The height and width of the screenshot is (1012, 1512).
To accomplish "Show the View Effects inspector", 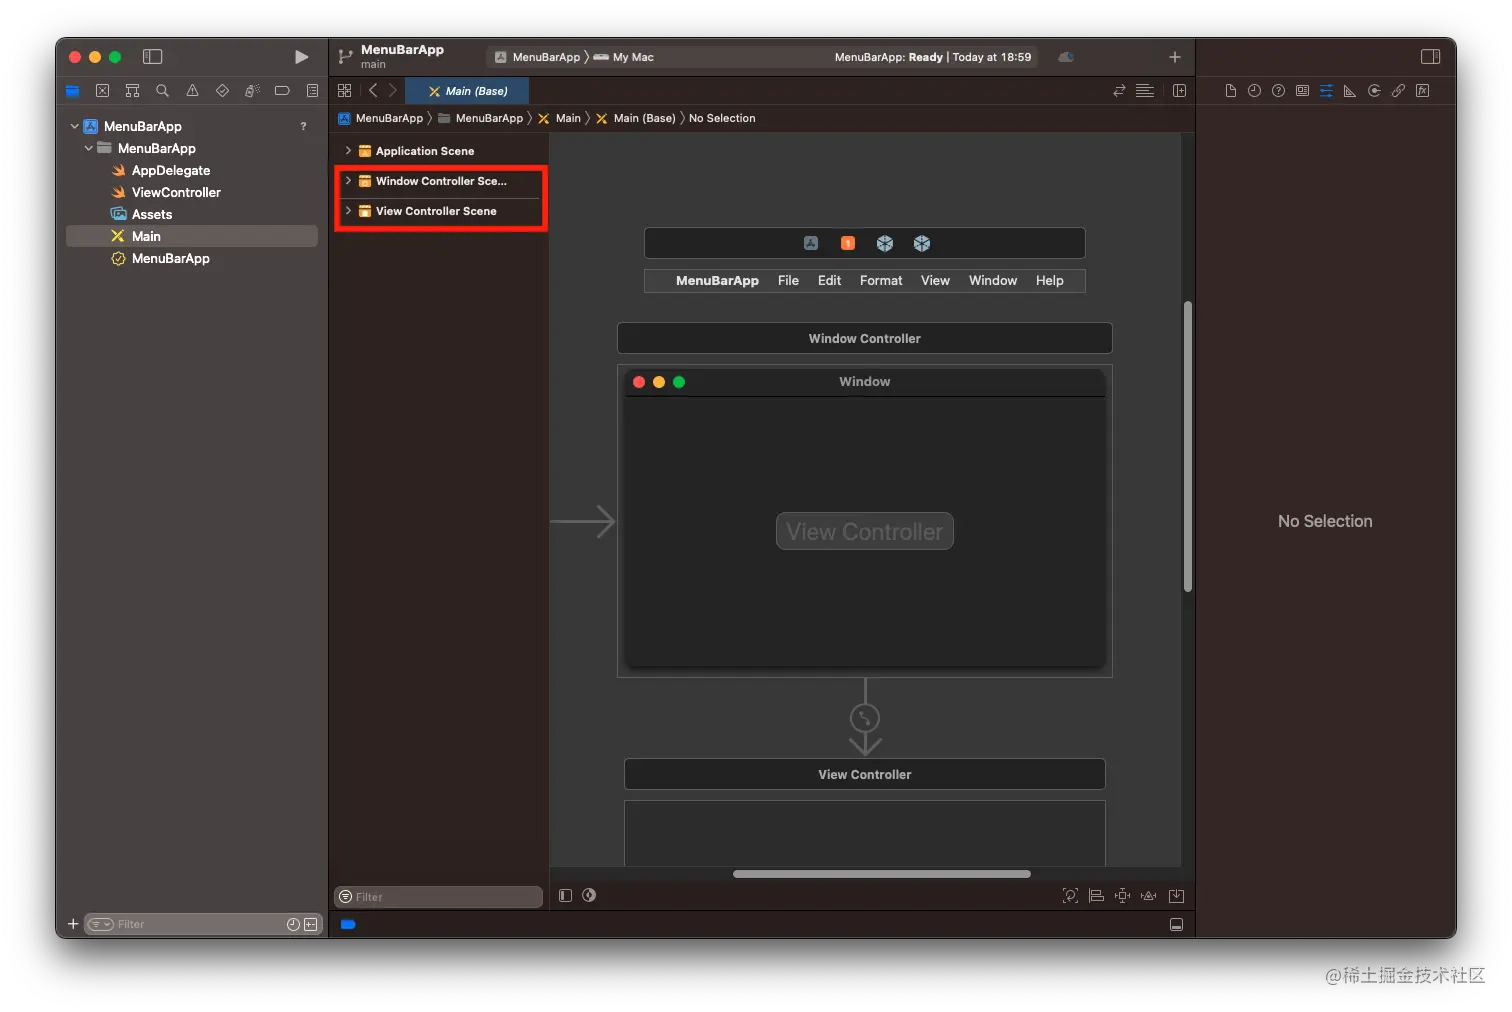I will [1422, 91].
